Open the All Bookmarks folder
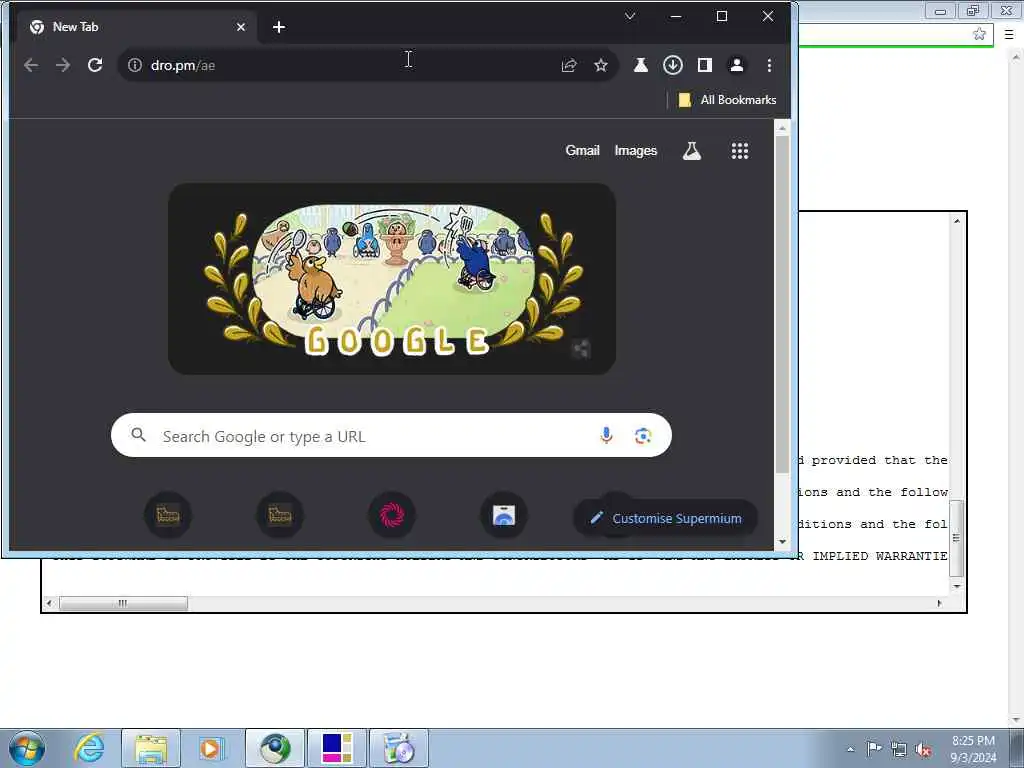 pos(727,100)
